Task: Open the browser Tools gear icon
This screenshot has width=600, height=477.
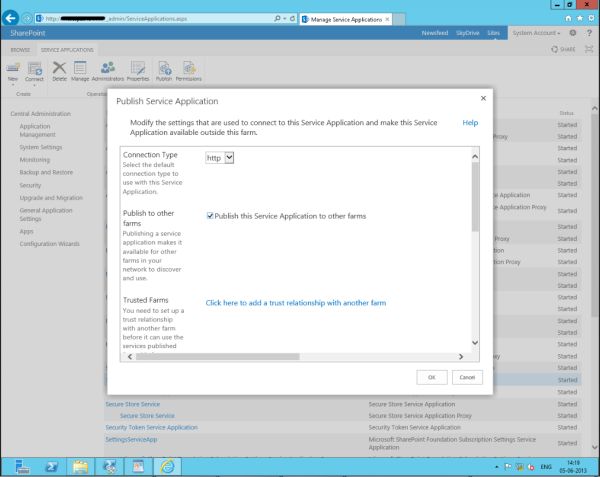Action: pos(592,18)
